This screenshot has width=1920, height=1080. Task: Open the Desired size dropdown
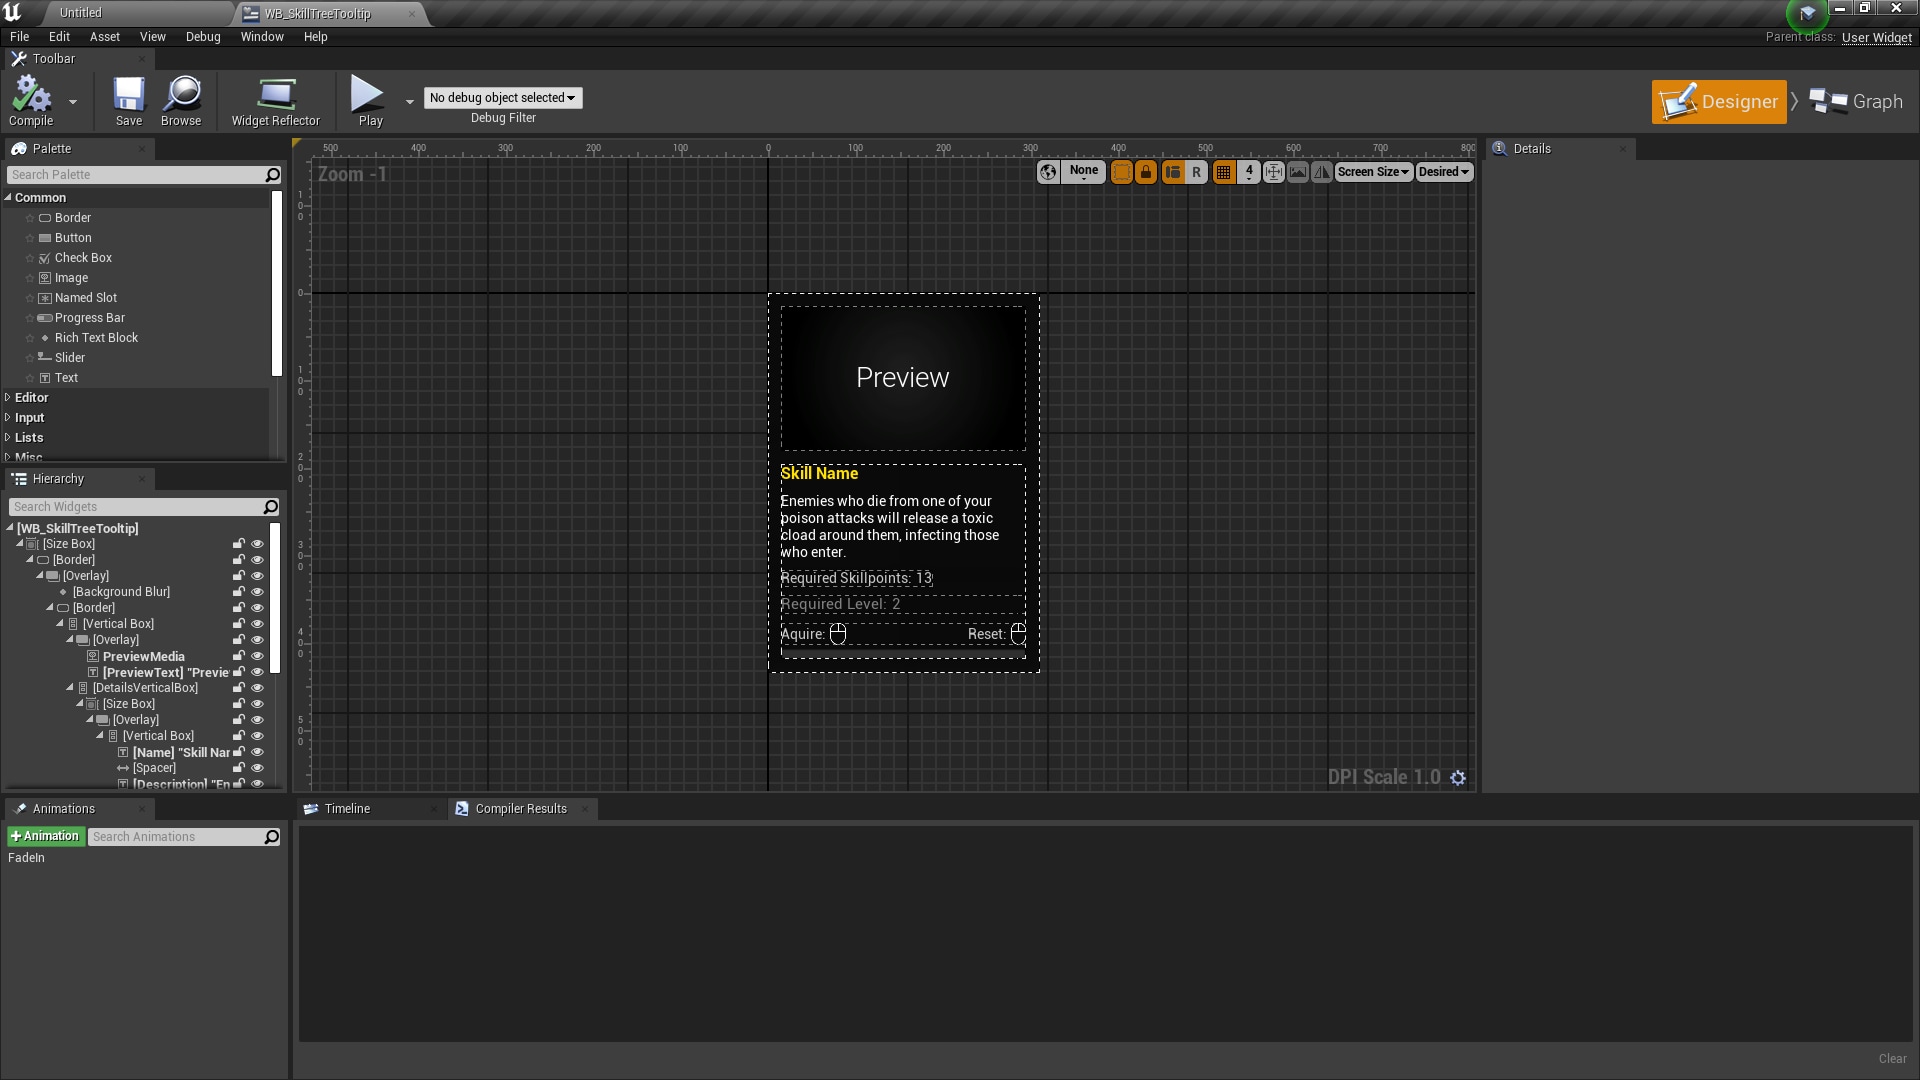[x=1443, y=171]
